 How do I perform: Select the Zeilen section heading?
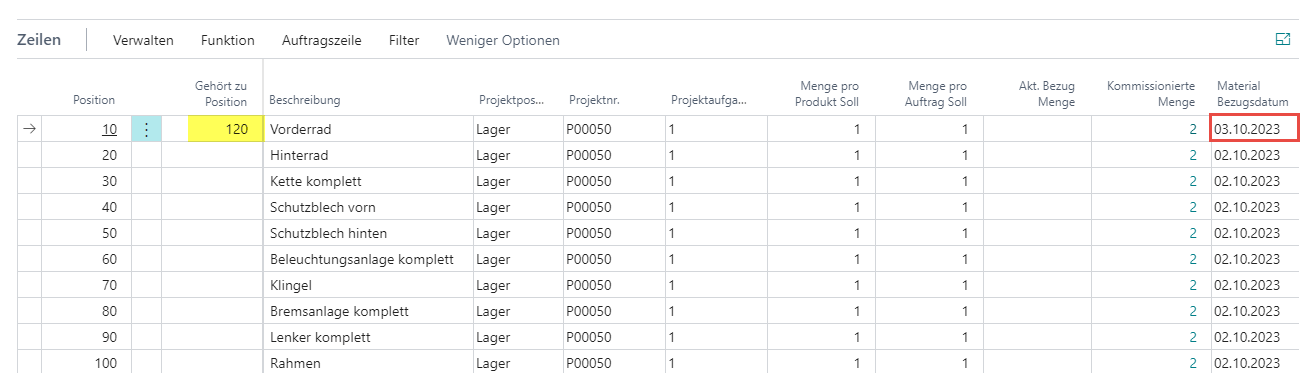coord(39,40)
